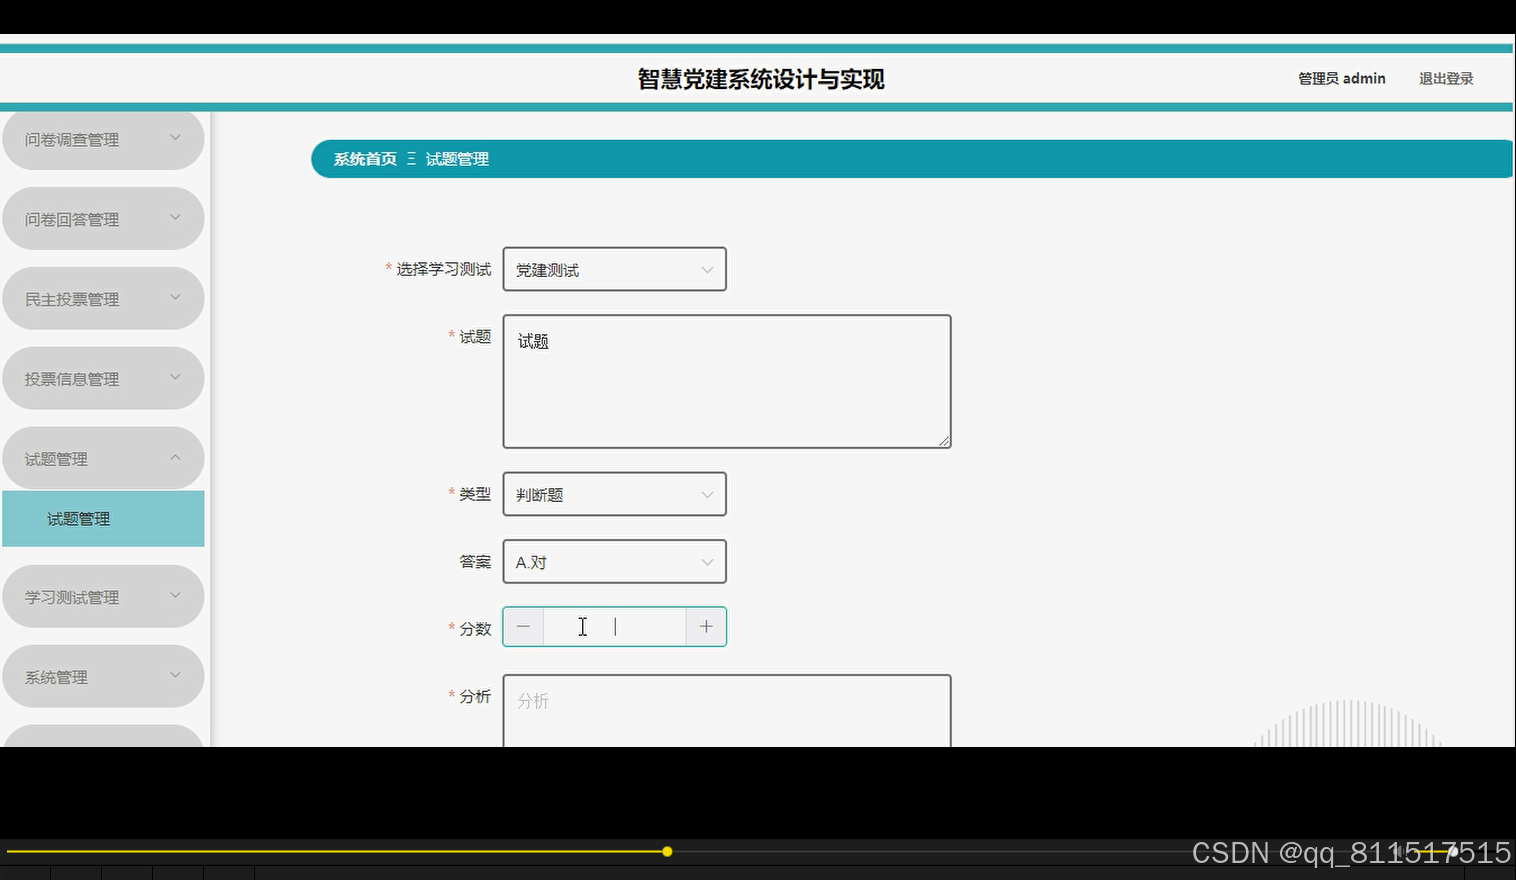The image size is (1516, 880).
Task: Expand the 民主投票管理 sidebar menu
Action: point(103,298)
